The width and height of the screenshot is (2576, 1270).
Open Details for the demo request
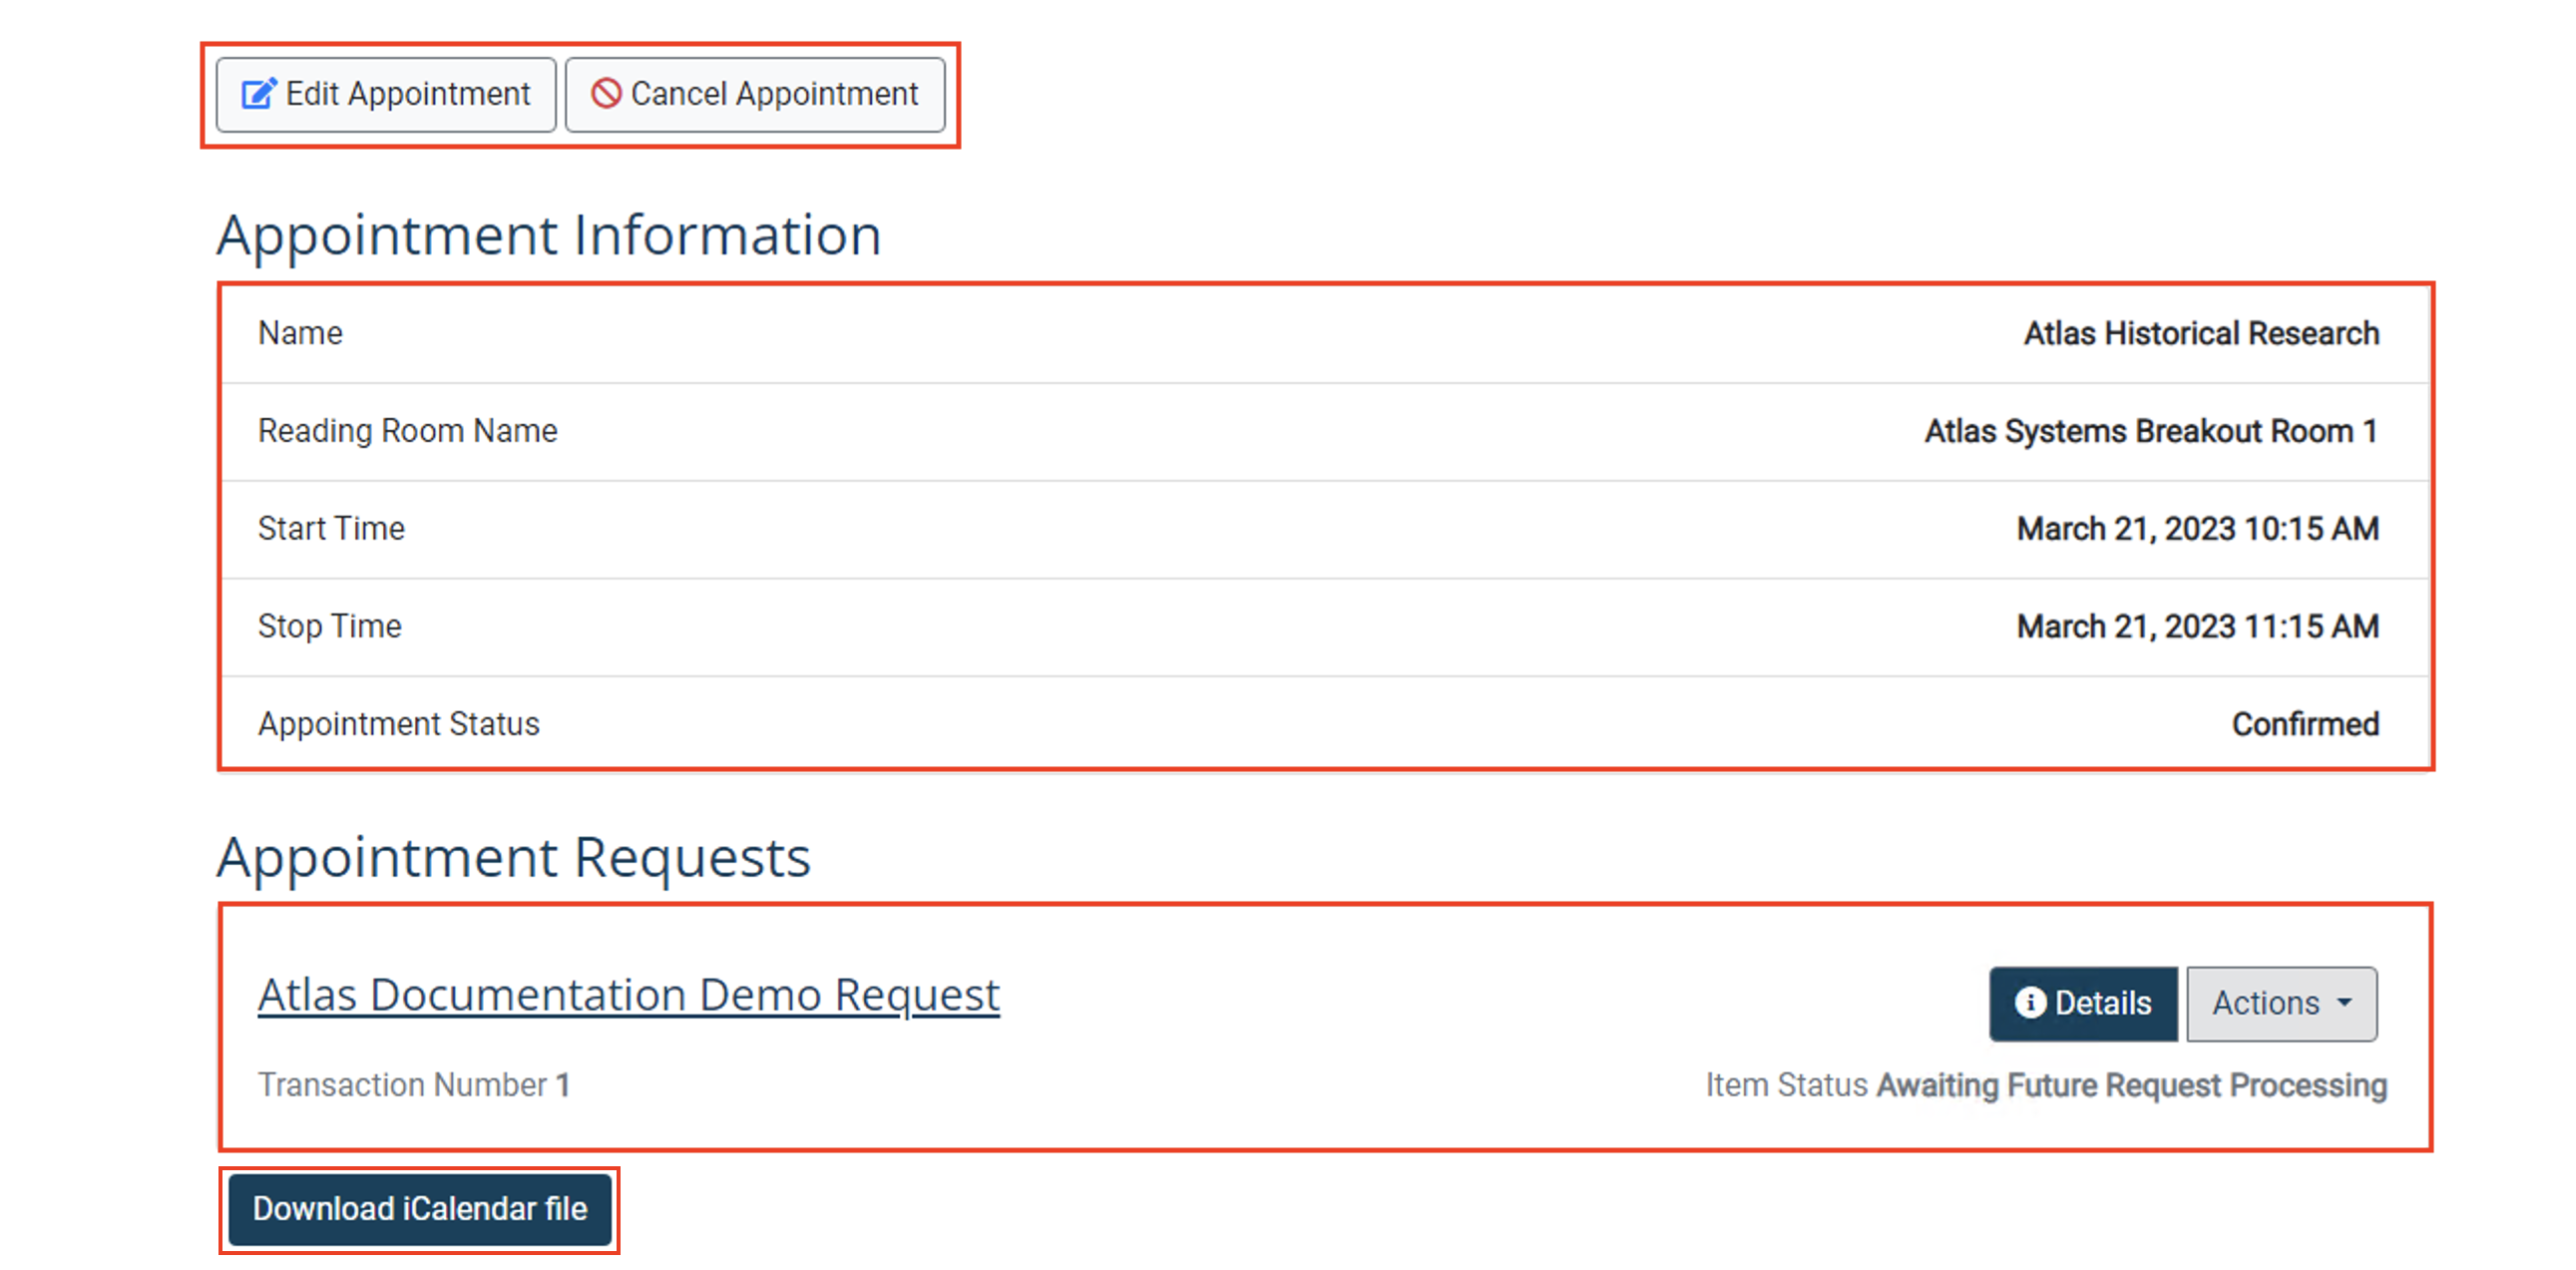pos(2083,1004)
